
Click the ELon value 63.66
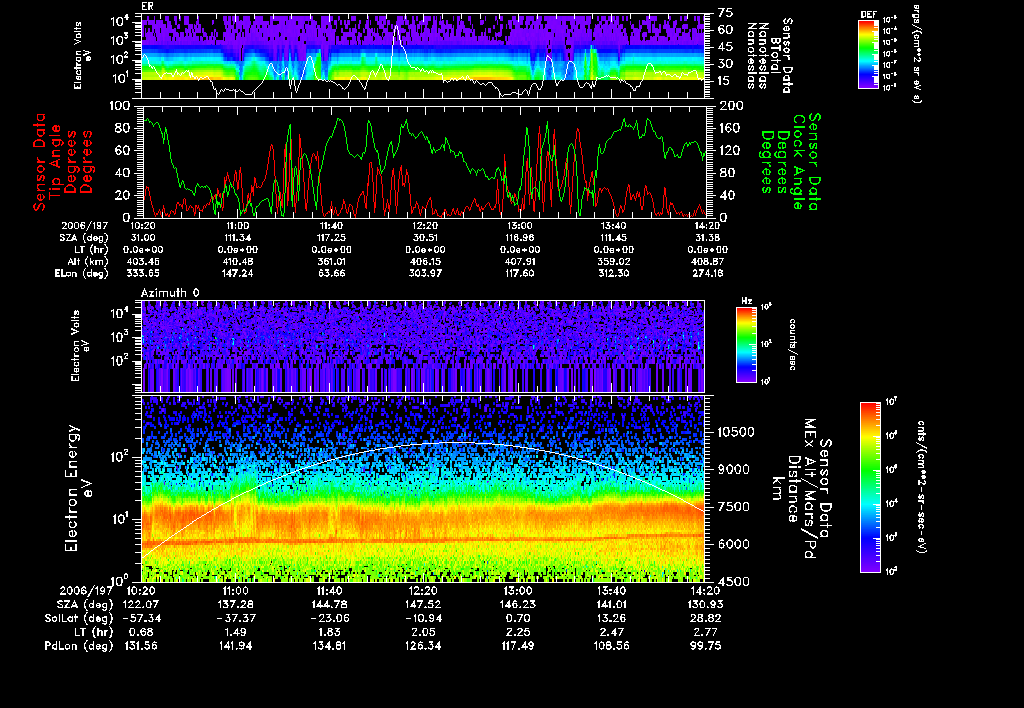[x=331, y=274]
